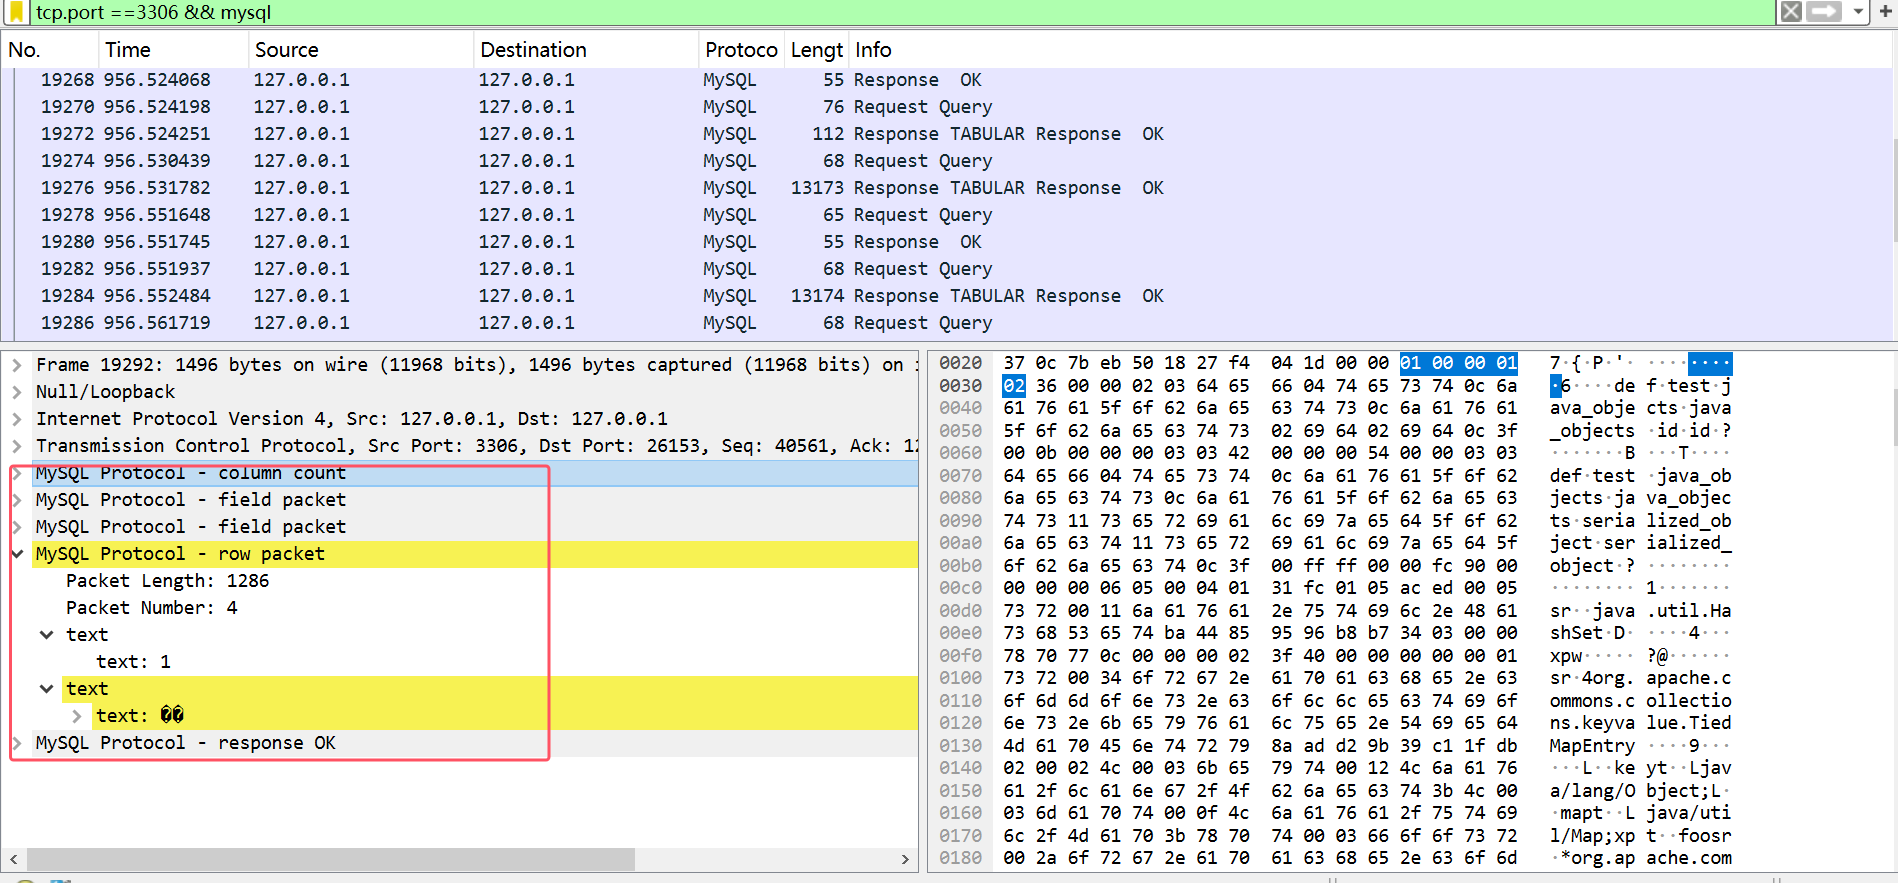The width and height of the screenshot is (1898, 883).
Task: Select packet 19280 Response OK row
Action: [x=945, y=242]
